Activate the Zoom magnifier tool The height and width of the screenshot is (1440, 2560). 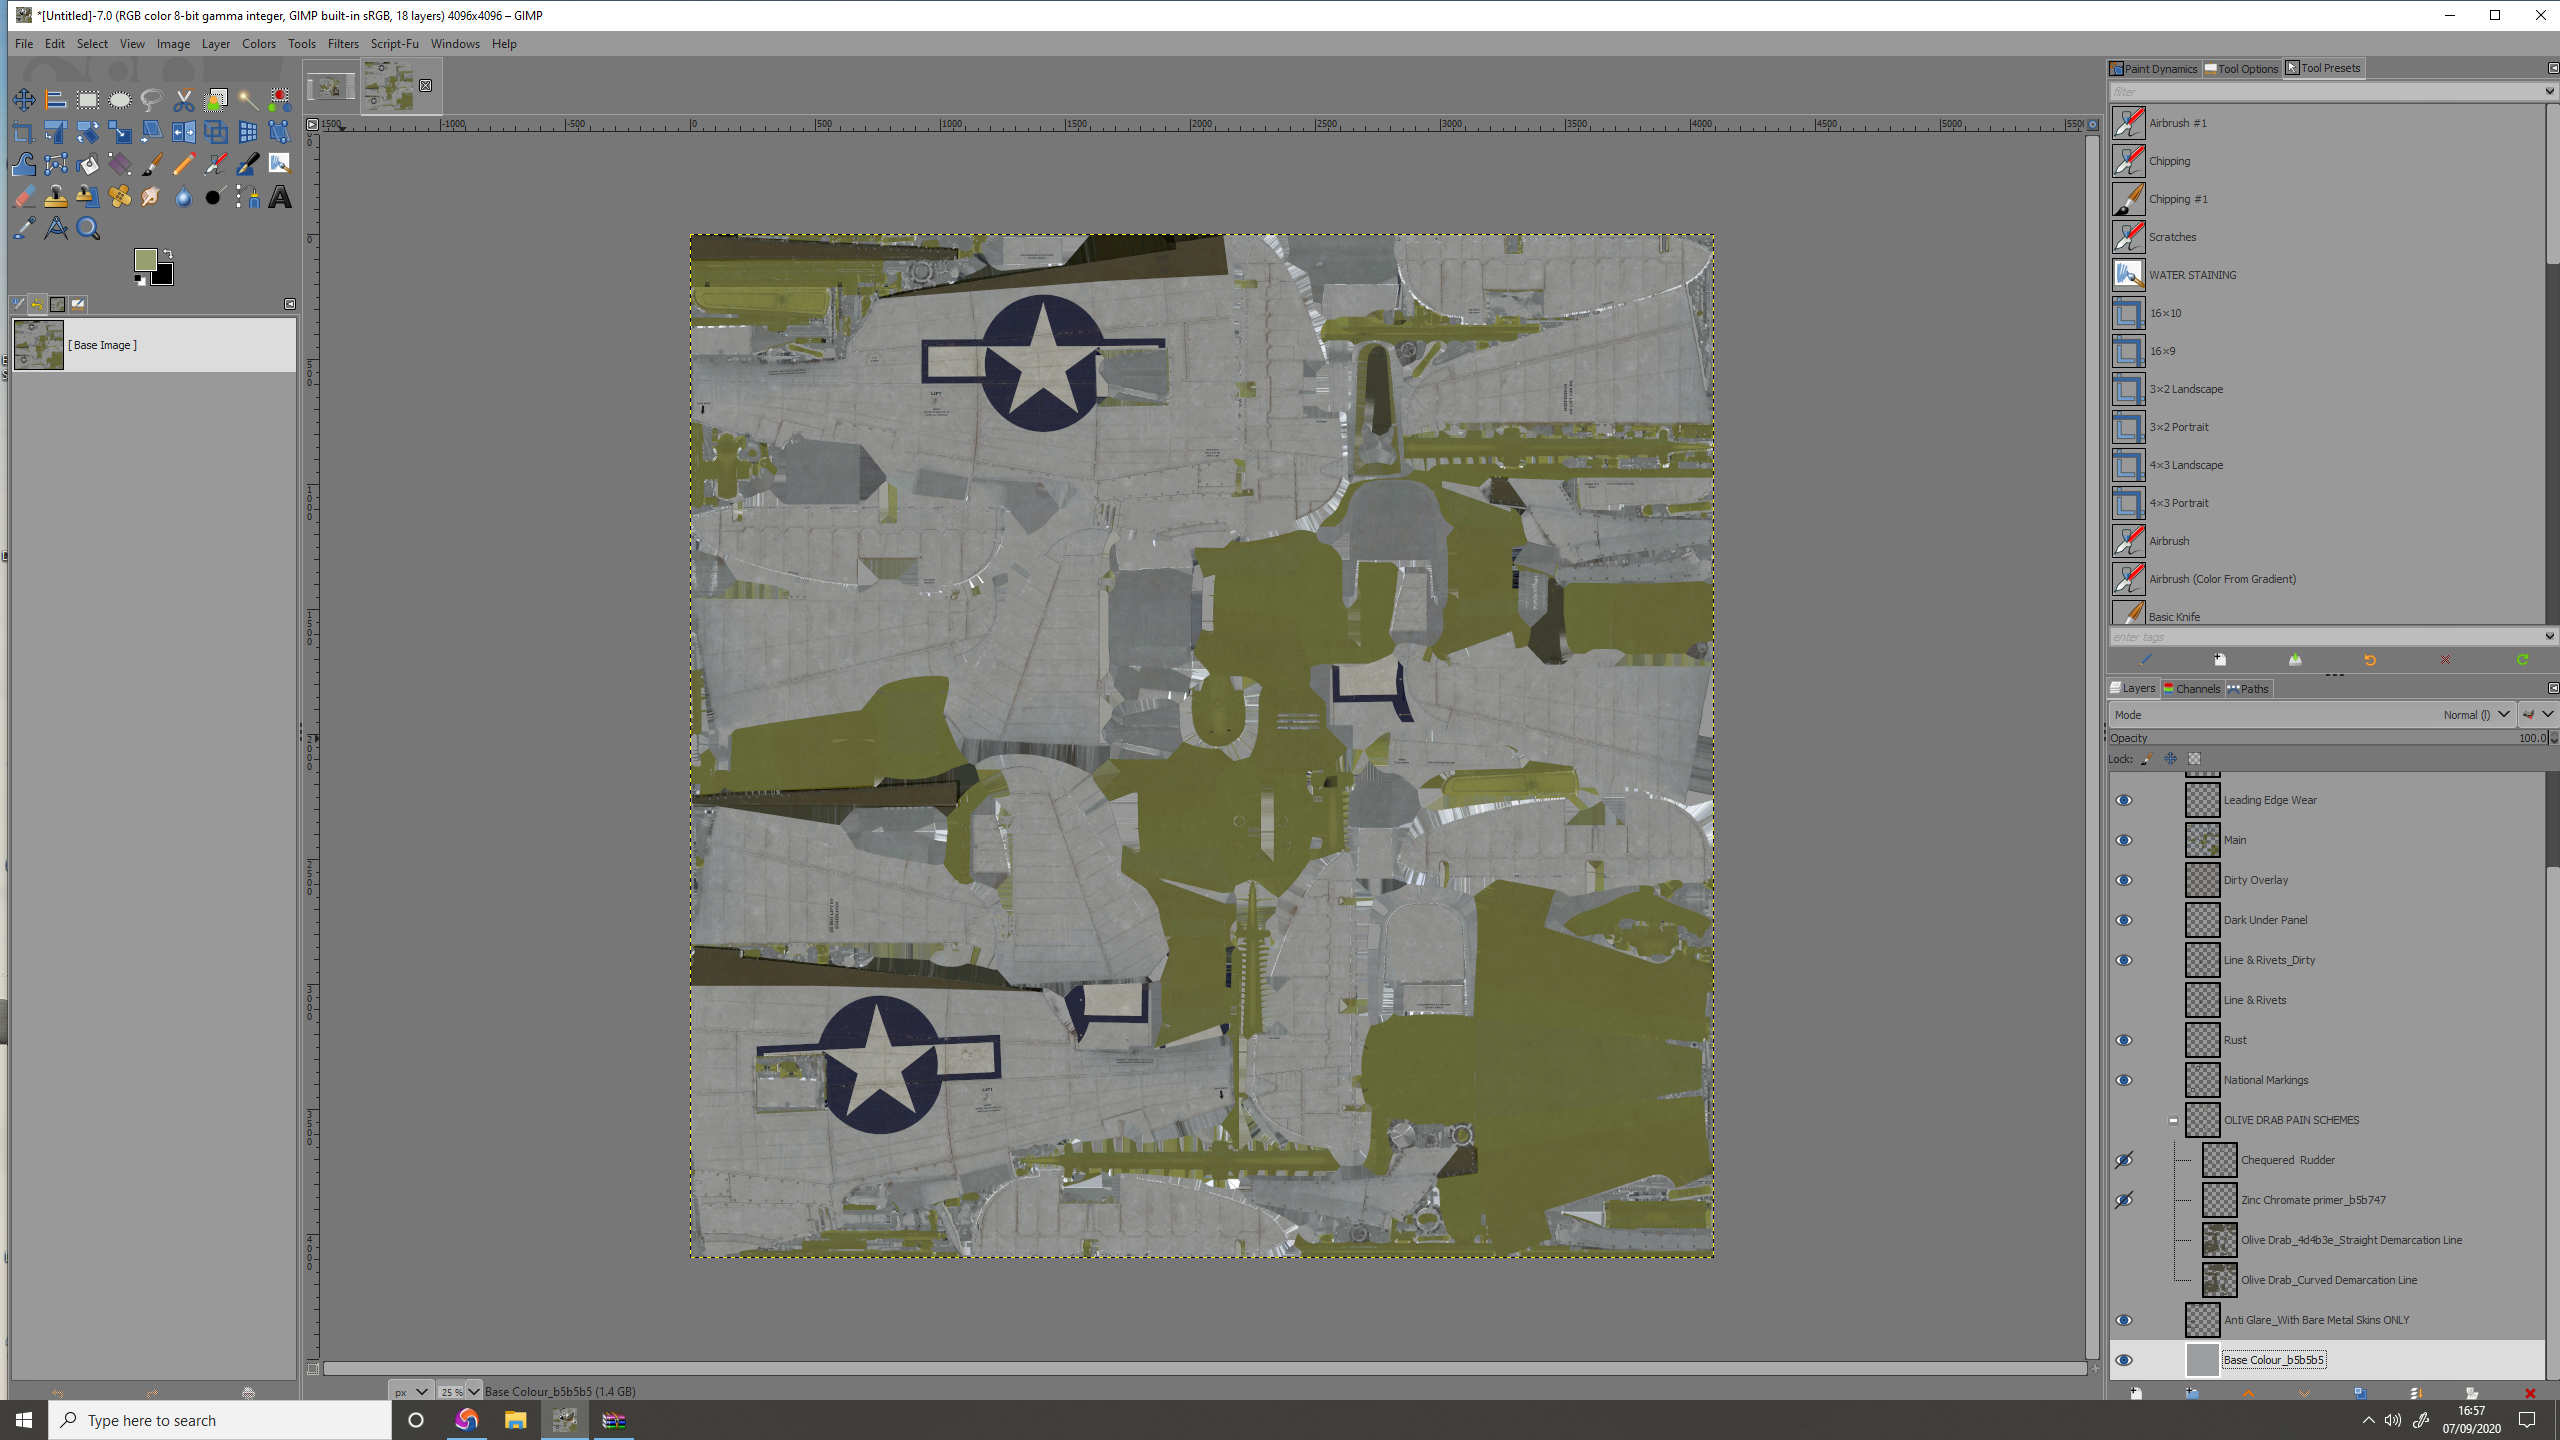pyautogui.click(x=88, y=229)
